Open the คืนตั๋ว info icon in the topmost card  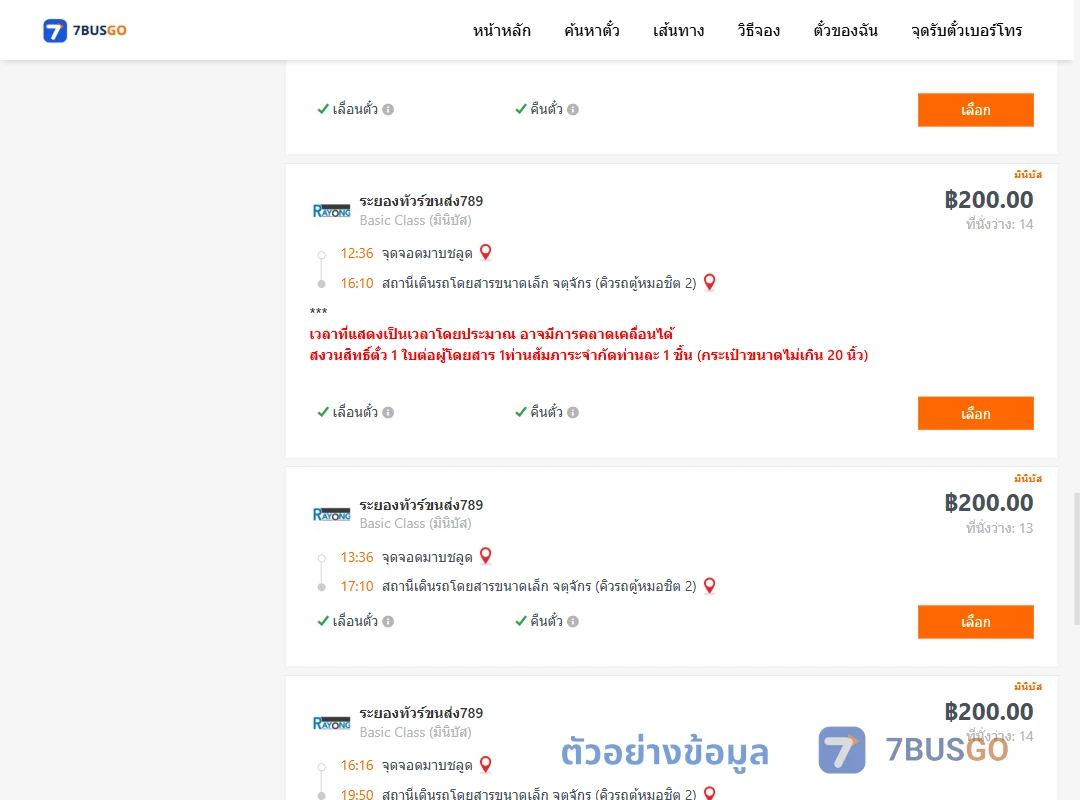(x=573, y=110)
